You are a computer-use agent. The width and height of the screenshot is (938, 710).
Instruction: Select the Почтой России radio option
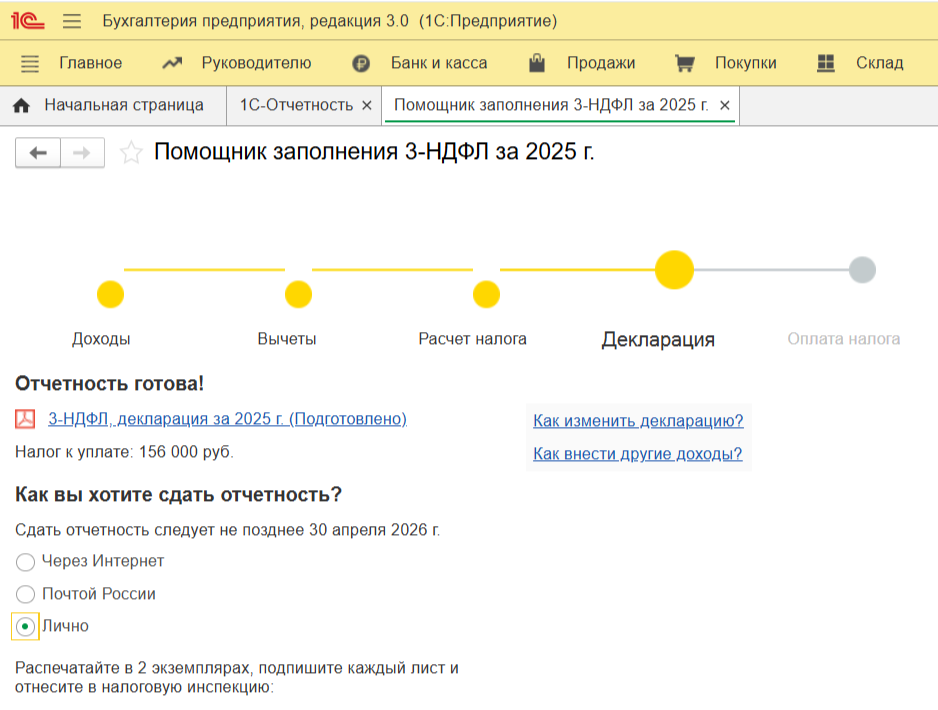click(26, 594)
